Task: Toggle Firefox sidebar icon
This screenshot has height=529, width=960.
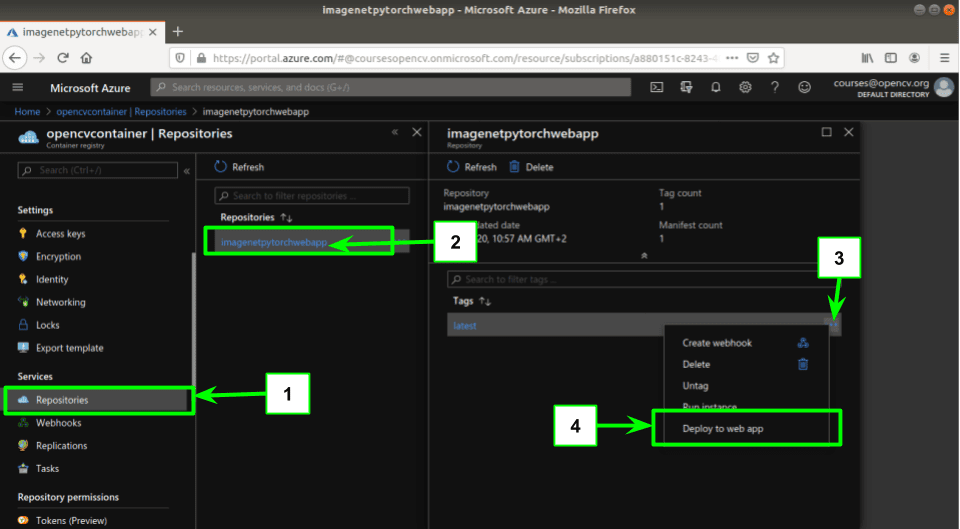Action: [x=891, y=58]
